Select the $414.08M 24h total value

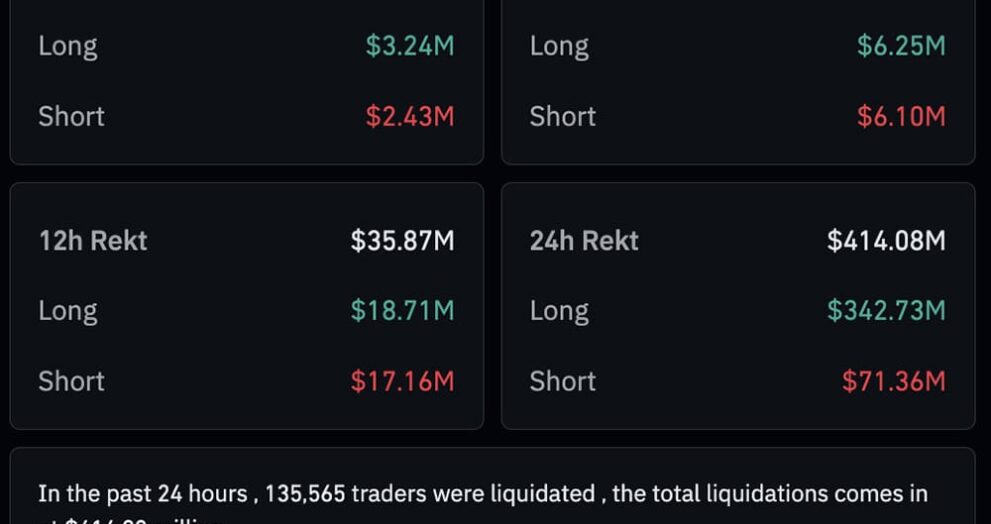pyautogui.click(x=886, y=241)
